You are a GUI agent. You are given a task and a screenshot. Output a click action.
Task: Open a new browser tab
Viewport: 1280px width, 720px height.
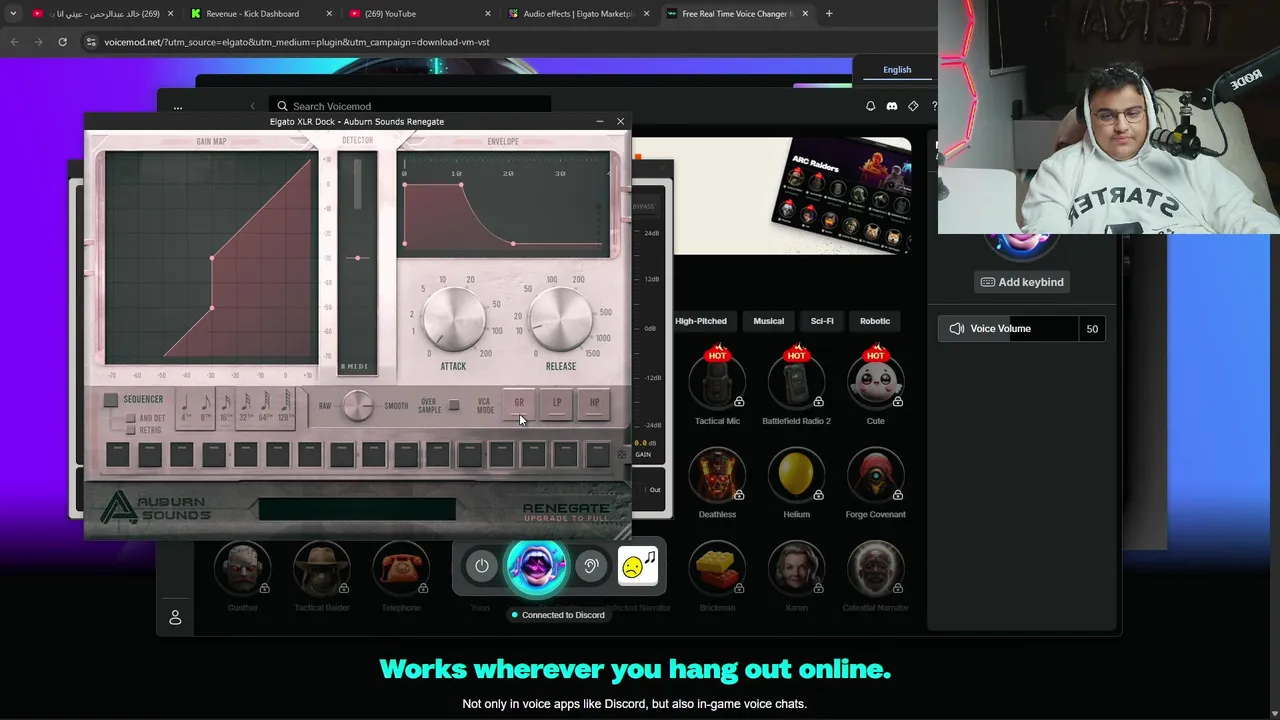829,14
